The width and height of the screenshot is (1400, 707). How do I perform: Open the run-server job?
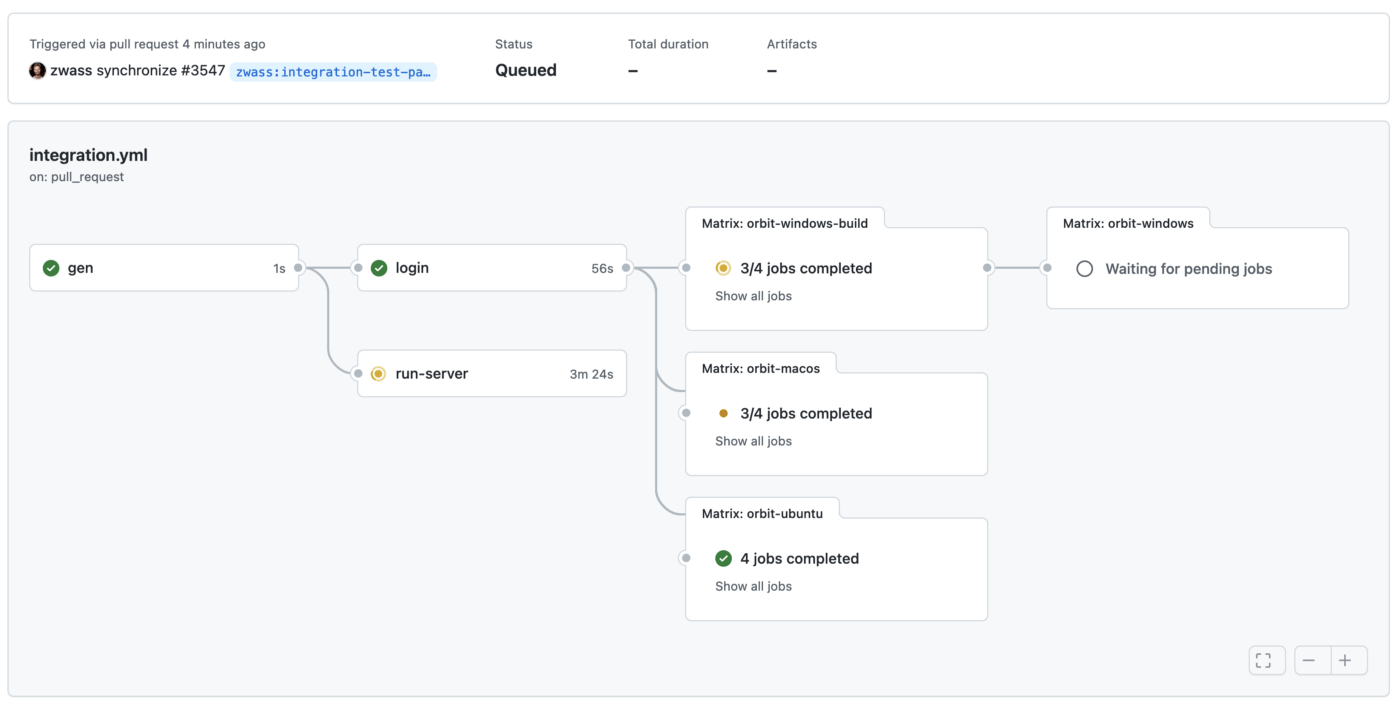[x=492, y=374]
